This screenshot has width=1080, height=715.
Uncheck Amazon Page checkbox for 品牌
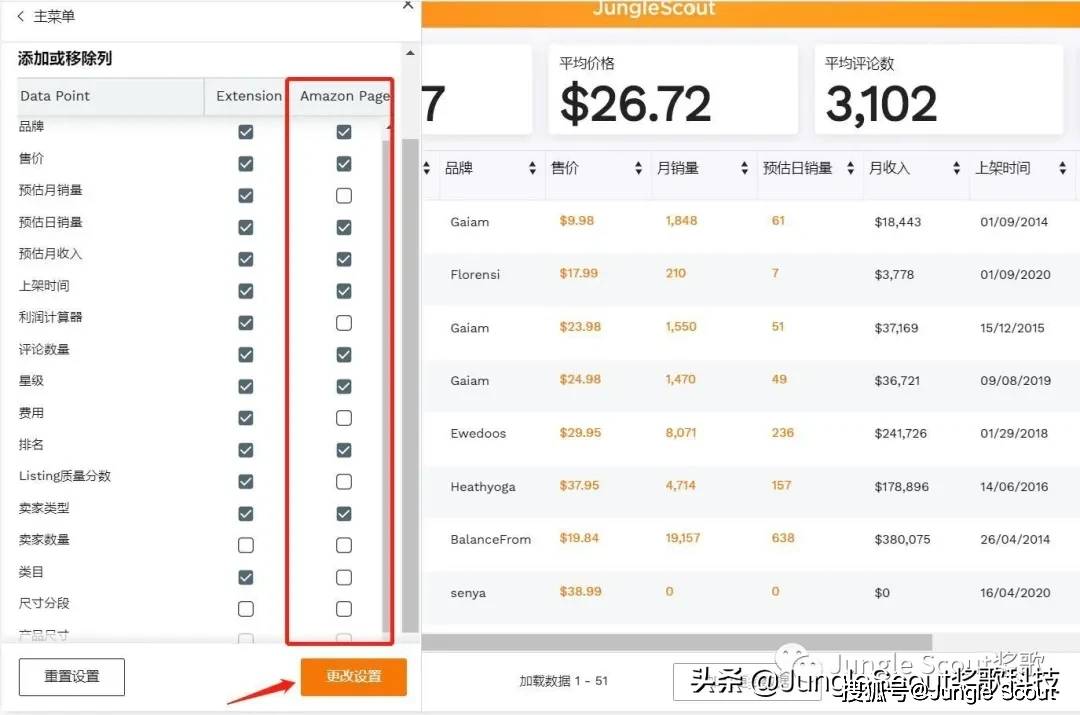[344, 132]
